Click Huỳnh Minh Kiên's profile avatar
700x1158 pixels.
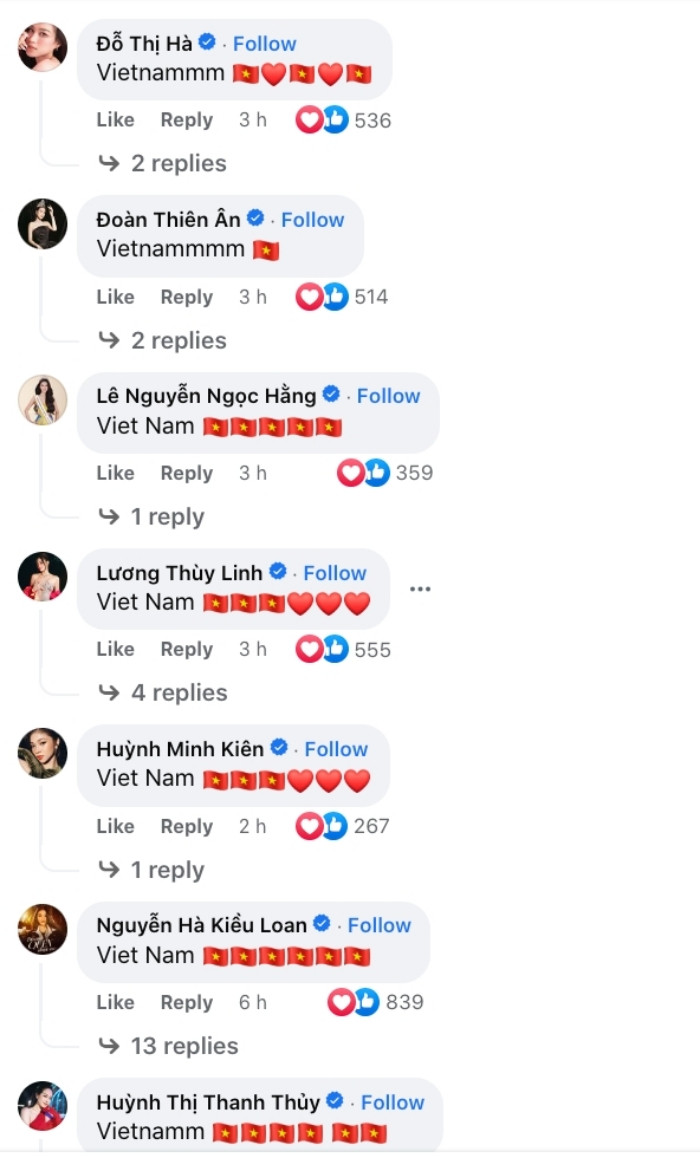[43, 753]
